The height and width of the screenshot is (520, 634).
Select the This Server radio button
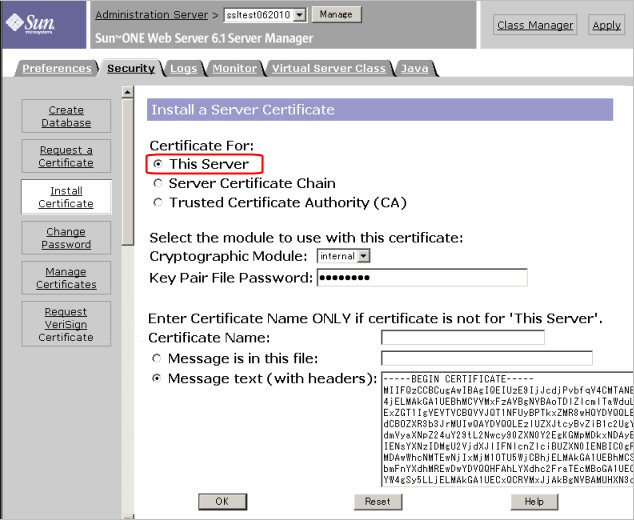(x=158, y=164)
